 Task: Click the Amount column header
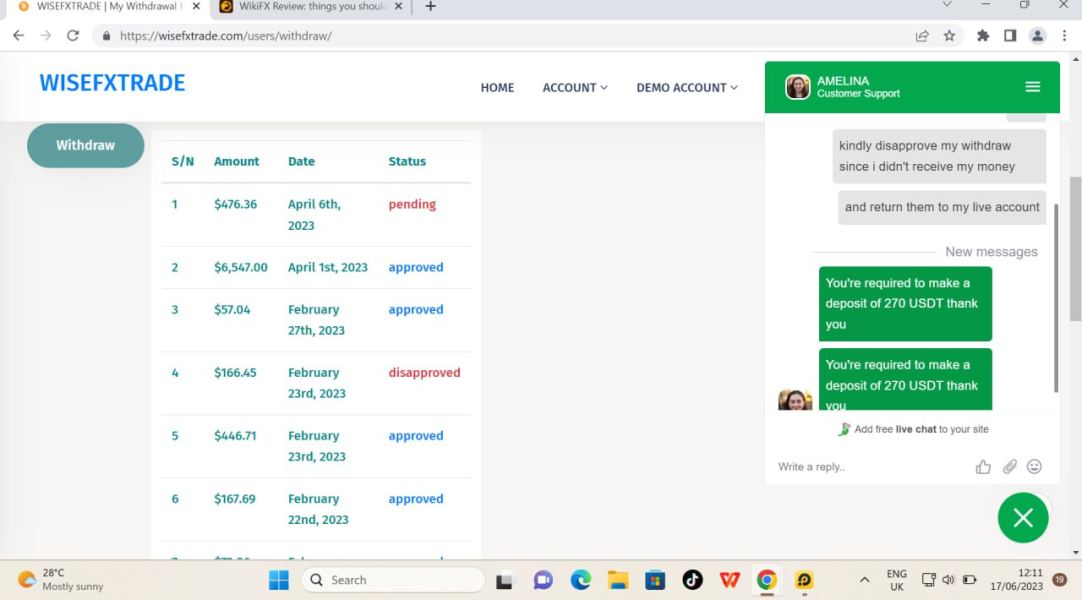tap(237, 161)
